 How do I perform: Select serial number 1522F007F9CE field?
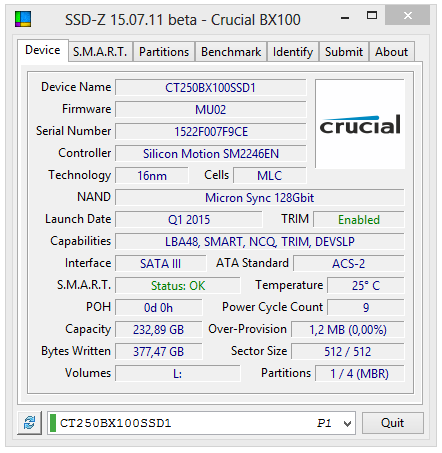(211, 132)
